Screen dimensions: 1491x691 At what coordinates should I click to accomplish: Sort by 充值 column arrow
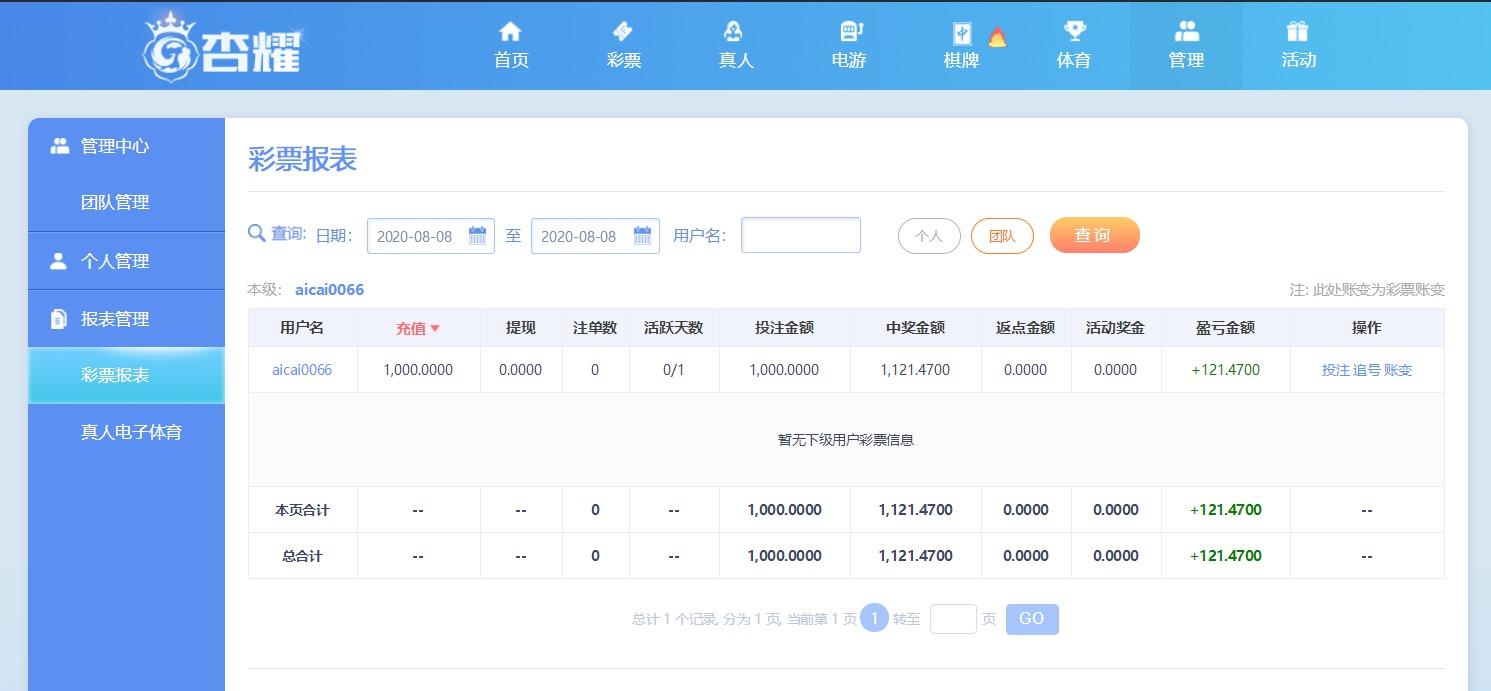click(x=435, y=328)
